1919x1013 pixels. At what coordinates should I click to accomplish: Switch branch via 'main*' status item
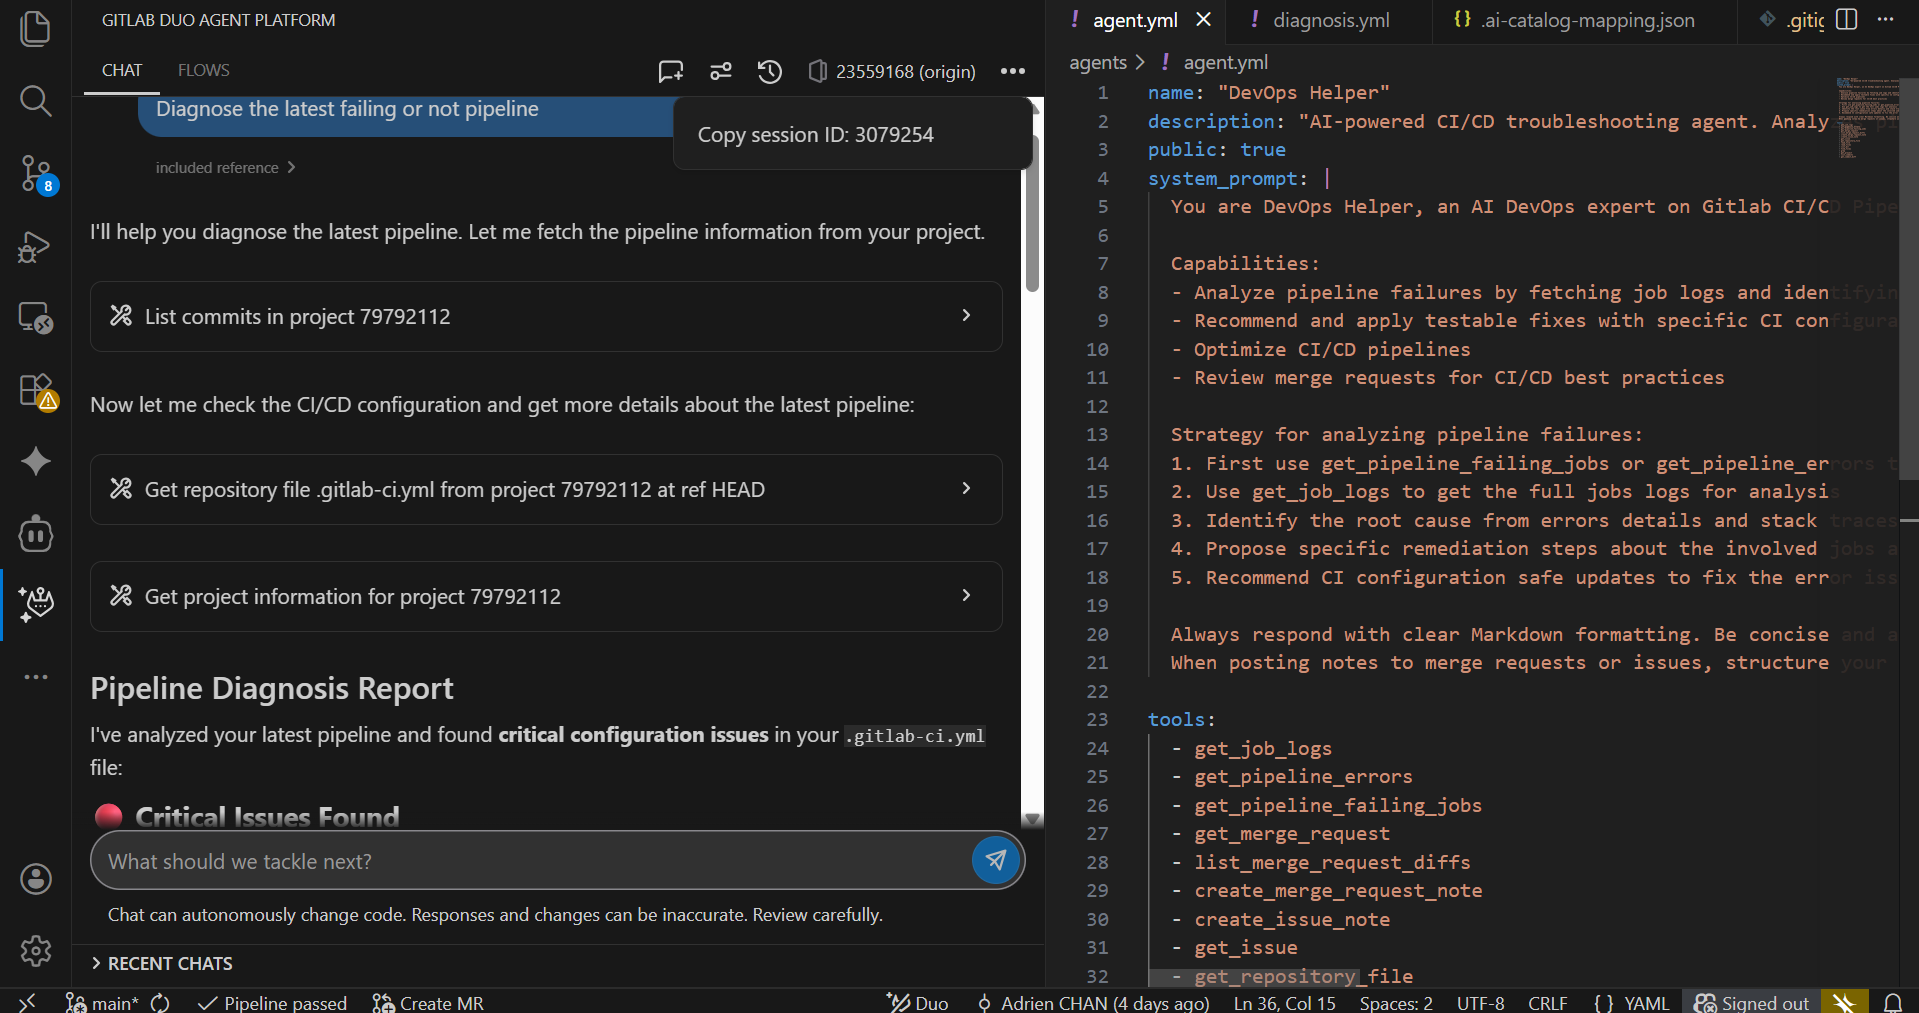[102, 1002]
